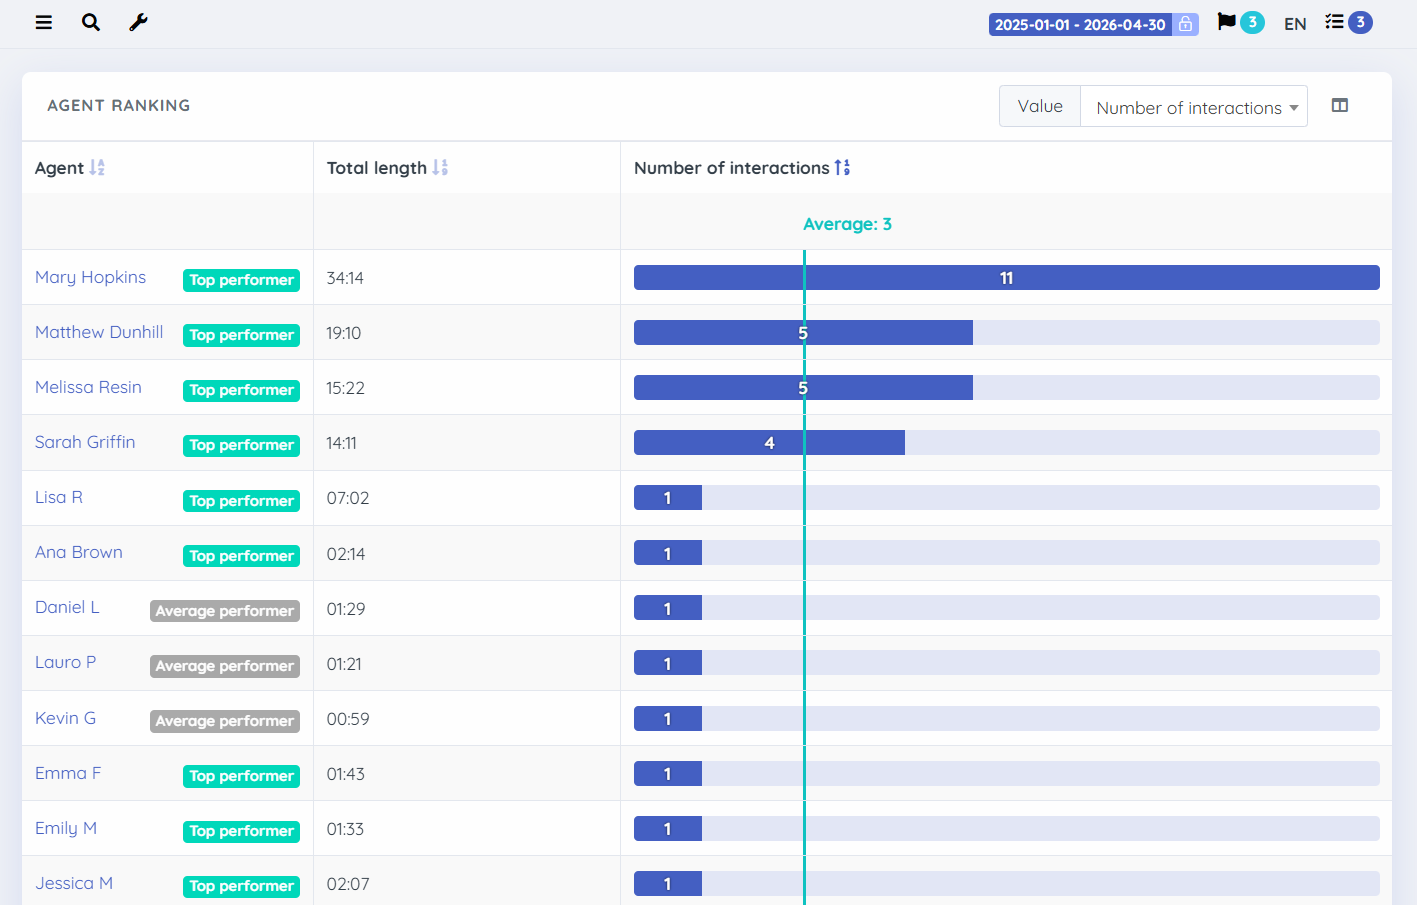Open the wrench settings tool
Screen dimensions: 1417x905
[138, 22]
